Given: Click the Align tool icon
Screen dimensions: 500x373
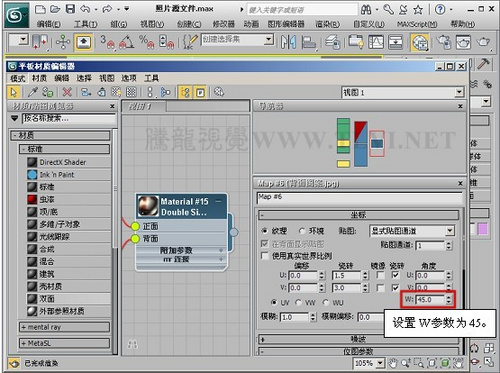Looking at the screenshot, I should click(309, 42).
